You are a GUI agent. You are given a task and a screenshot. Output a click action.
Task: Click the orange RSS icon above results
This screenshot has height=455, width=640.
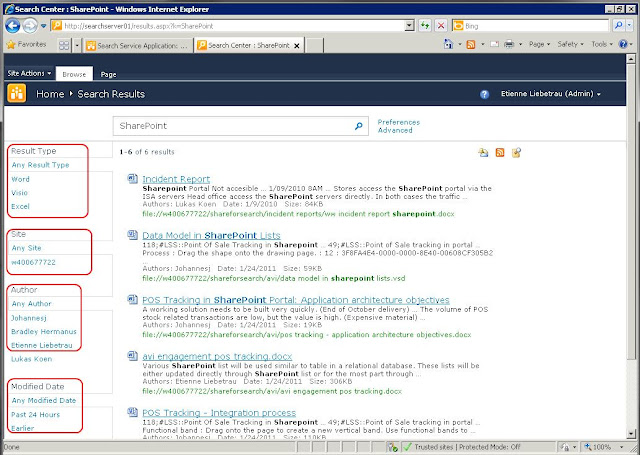tap(500, 153)
